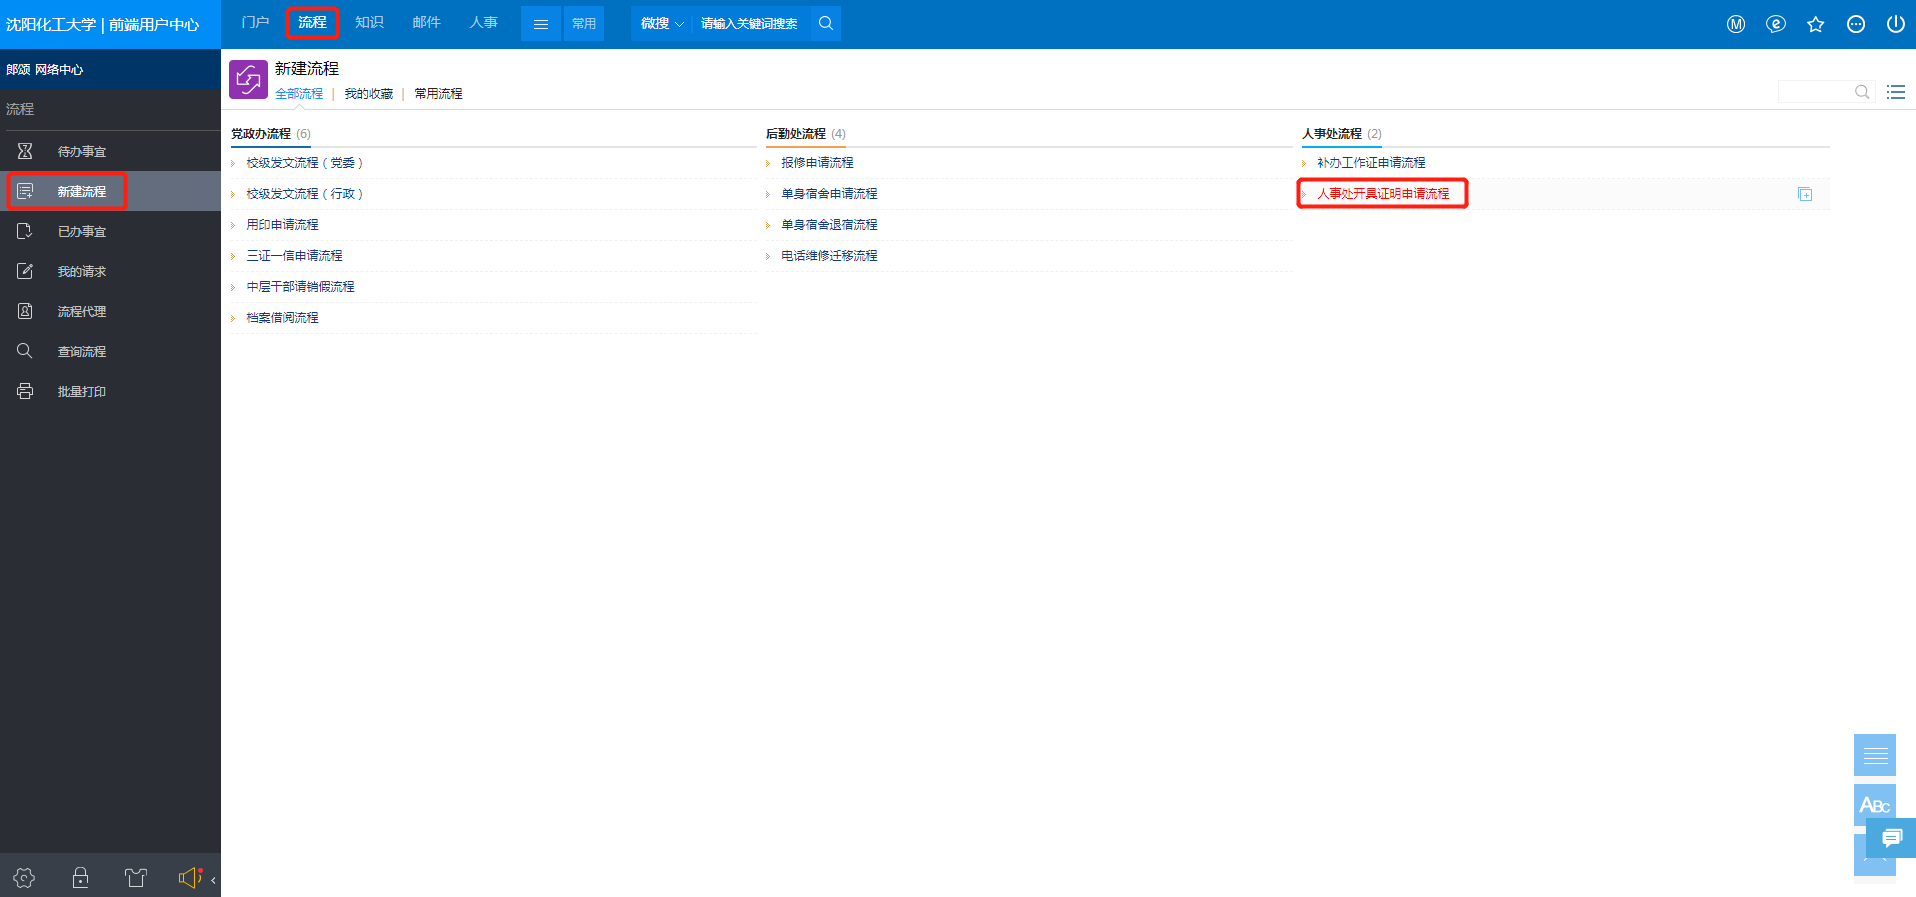
Task: Click the 郎颂 网络中心 user name
Action: click(45, 70)
